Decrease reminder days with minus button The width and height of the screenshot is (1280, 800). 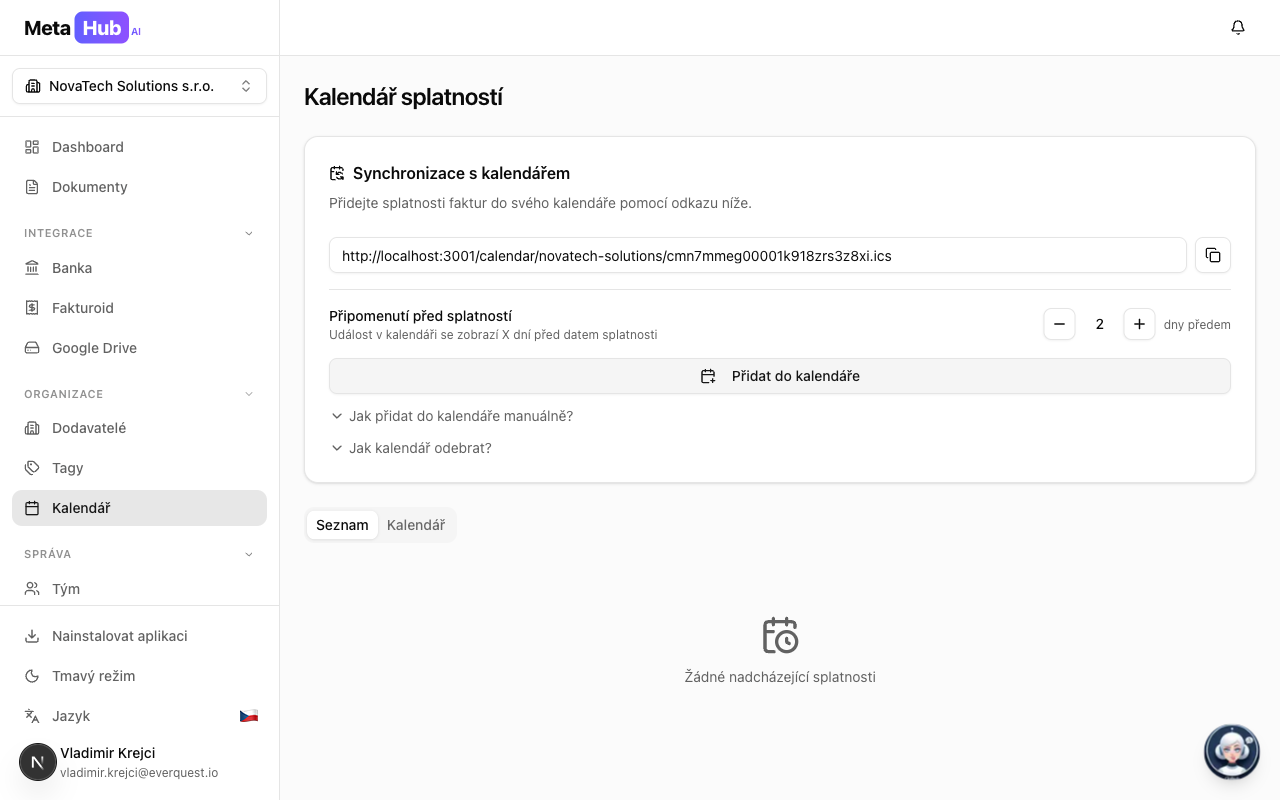(x=1059, y=324)
